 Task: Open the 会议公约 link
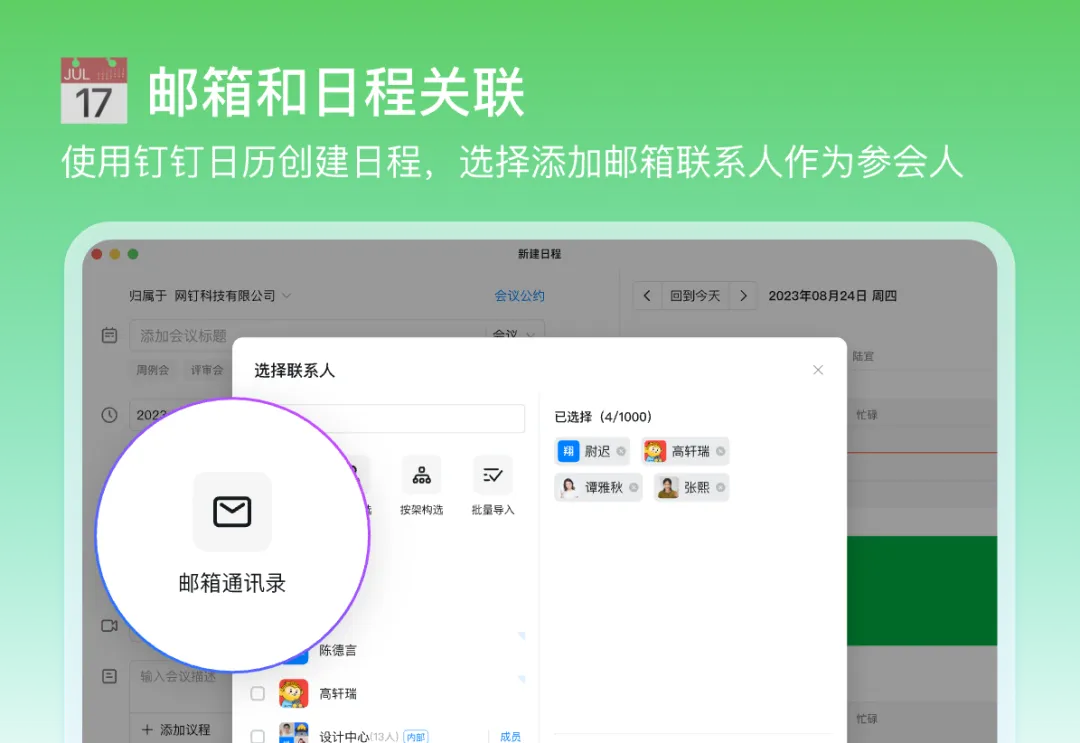click(x=519, y=295)
